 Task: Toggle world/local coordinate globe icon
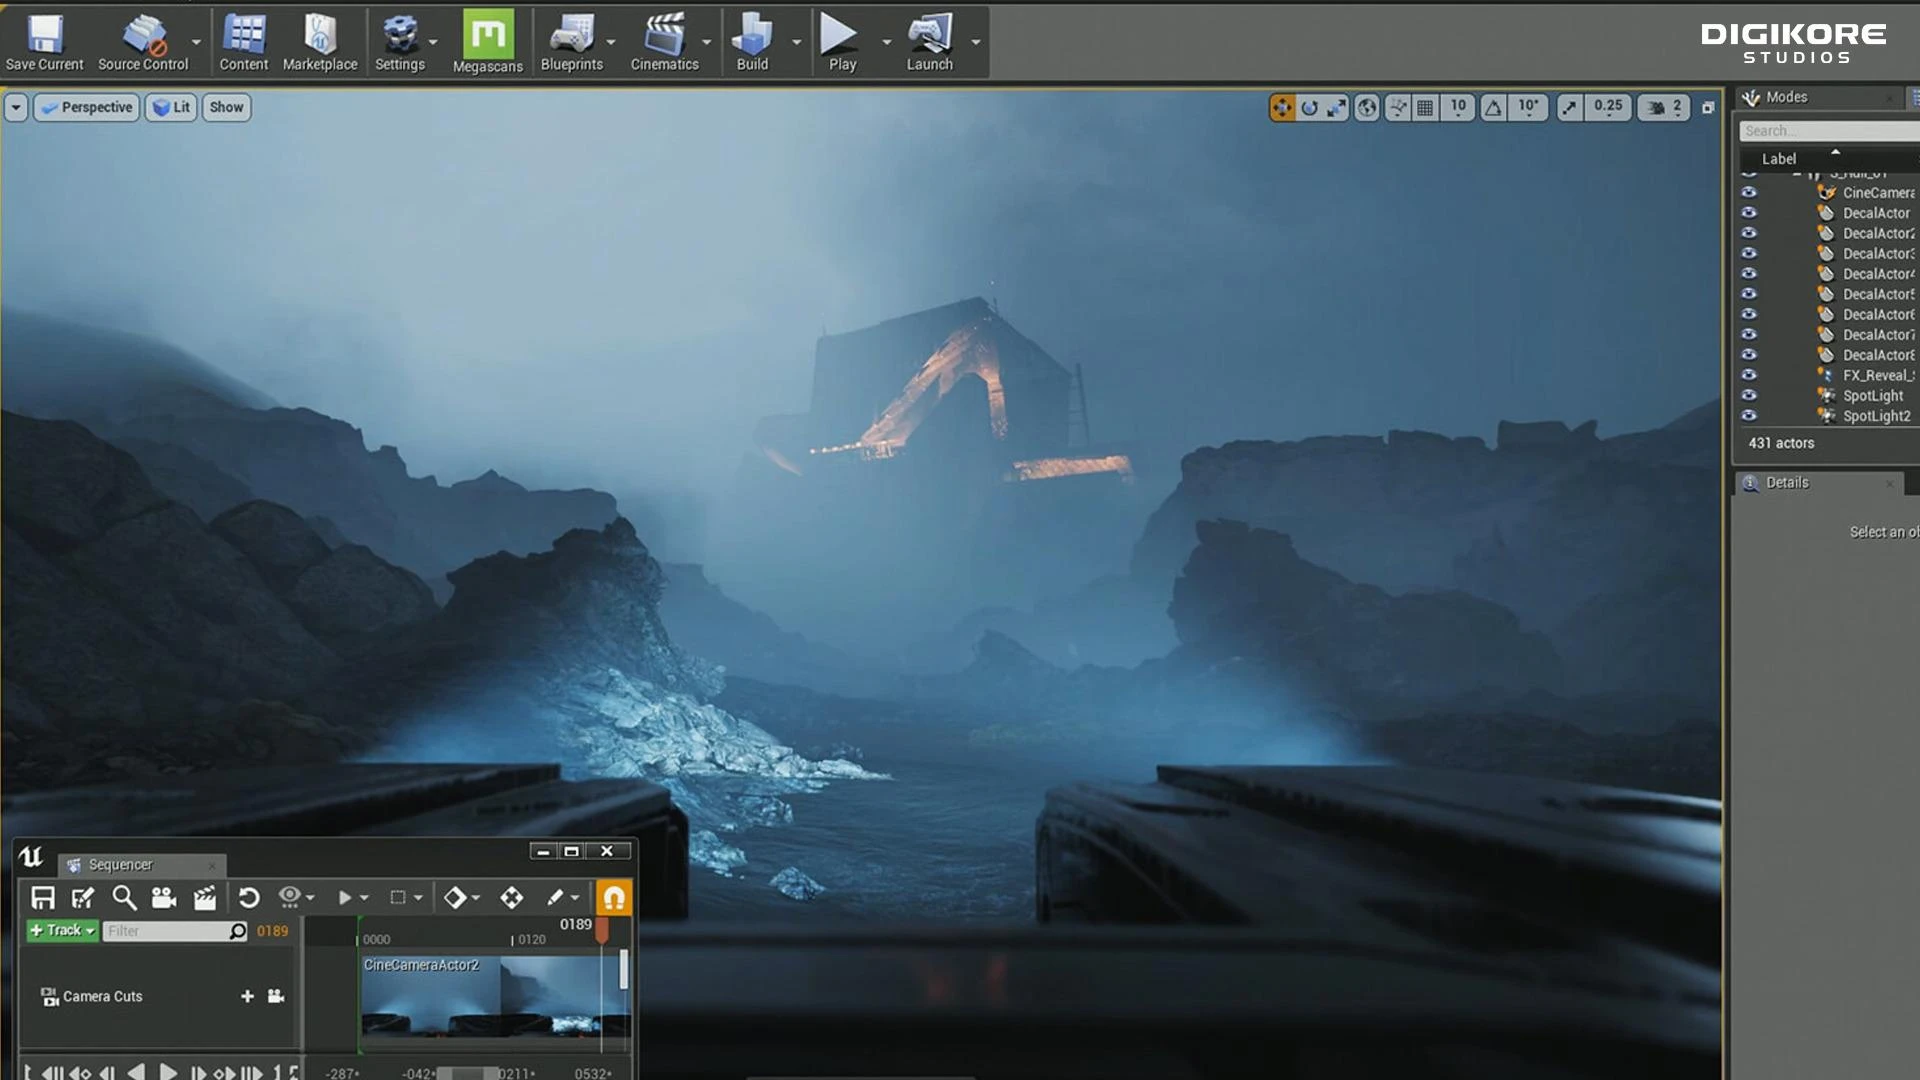(x=1367, y=107)
